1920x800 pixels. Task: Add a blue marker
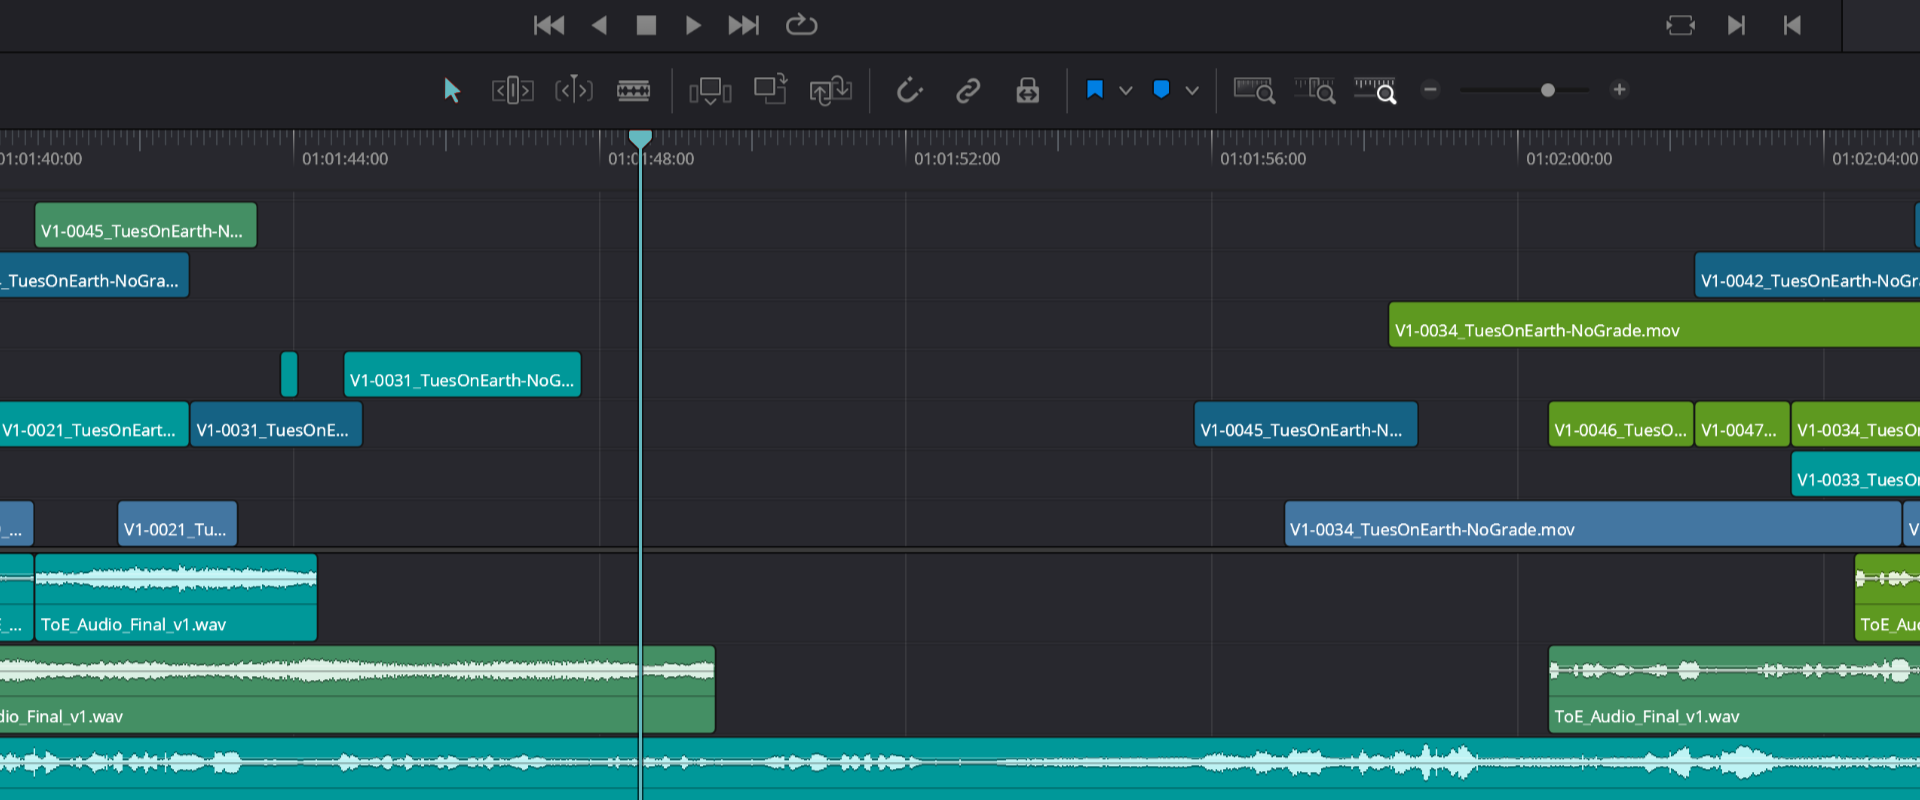tap(1161, 90)
